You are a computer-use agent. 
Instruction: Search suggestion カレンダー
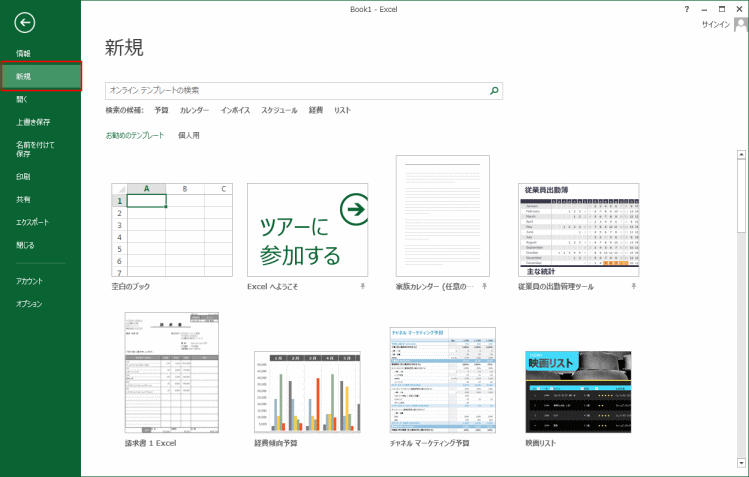tap(194, 110)
